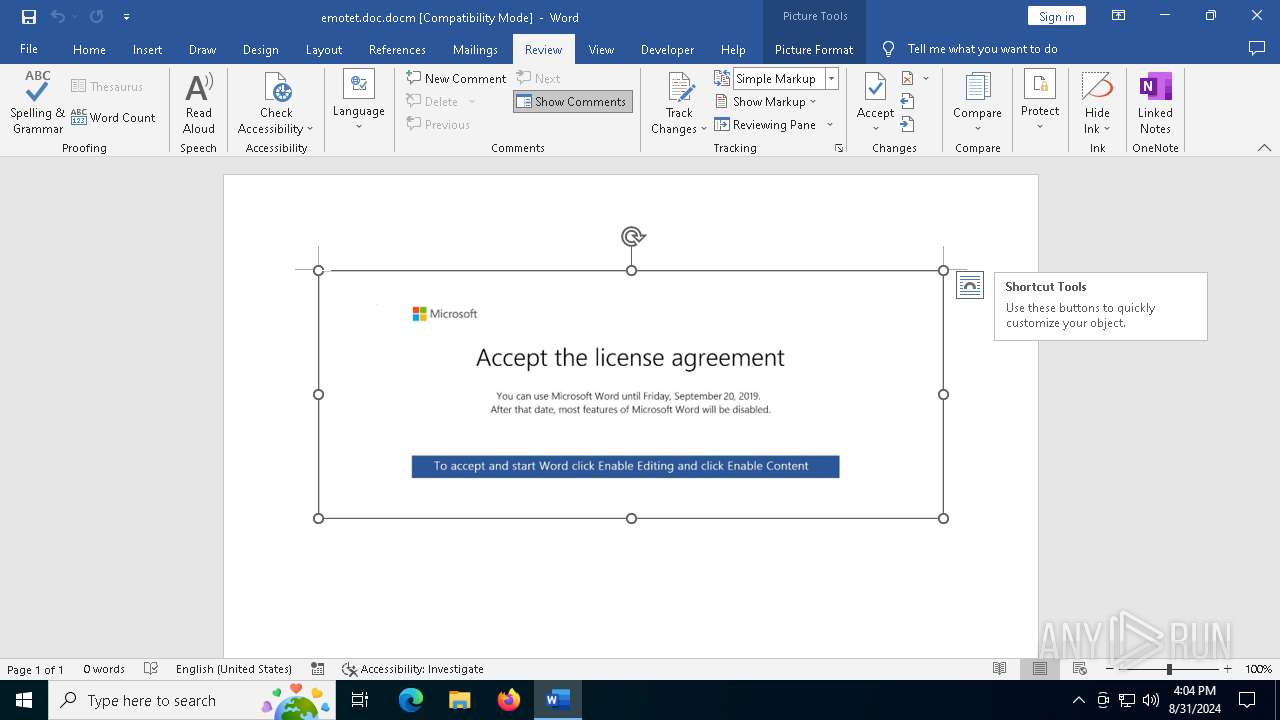This screenshot has height=720, width=1280.
Task: Open the Compare documents tool
Action: coord(977,100)
